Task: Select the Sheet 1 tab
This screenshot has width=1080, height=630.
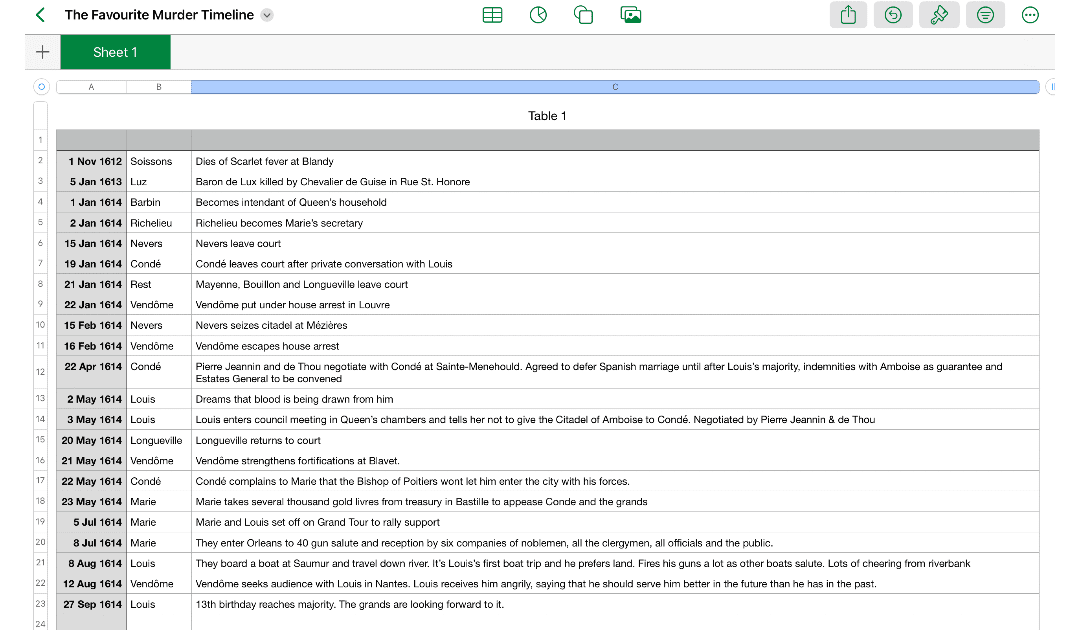Action: click(115, 52)
